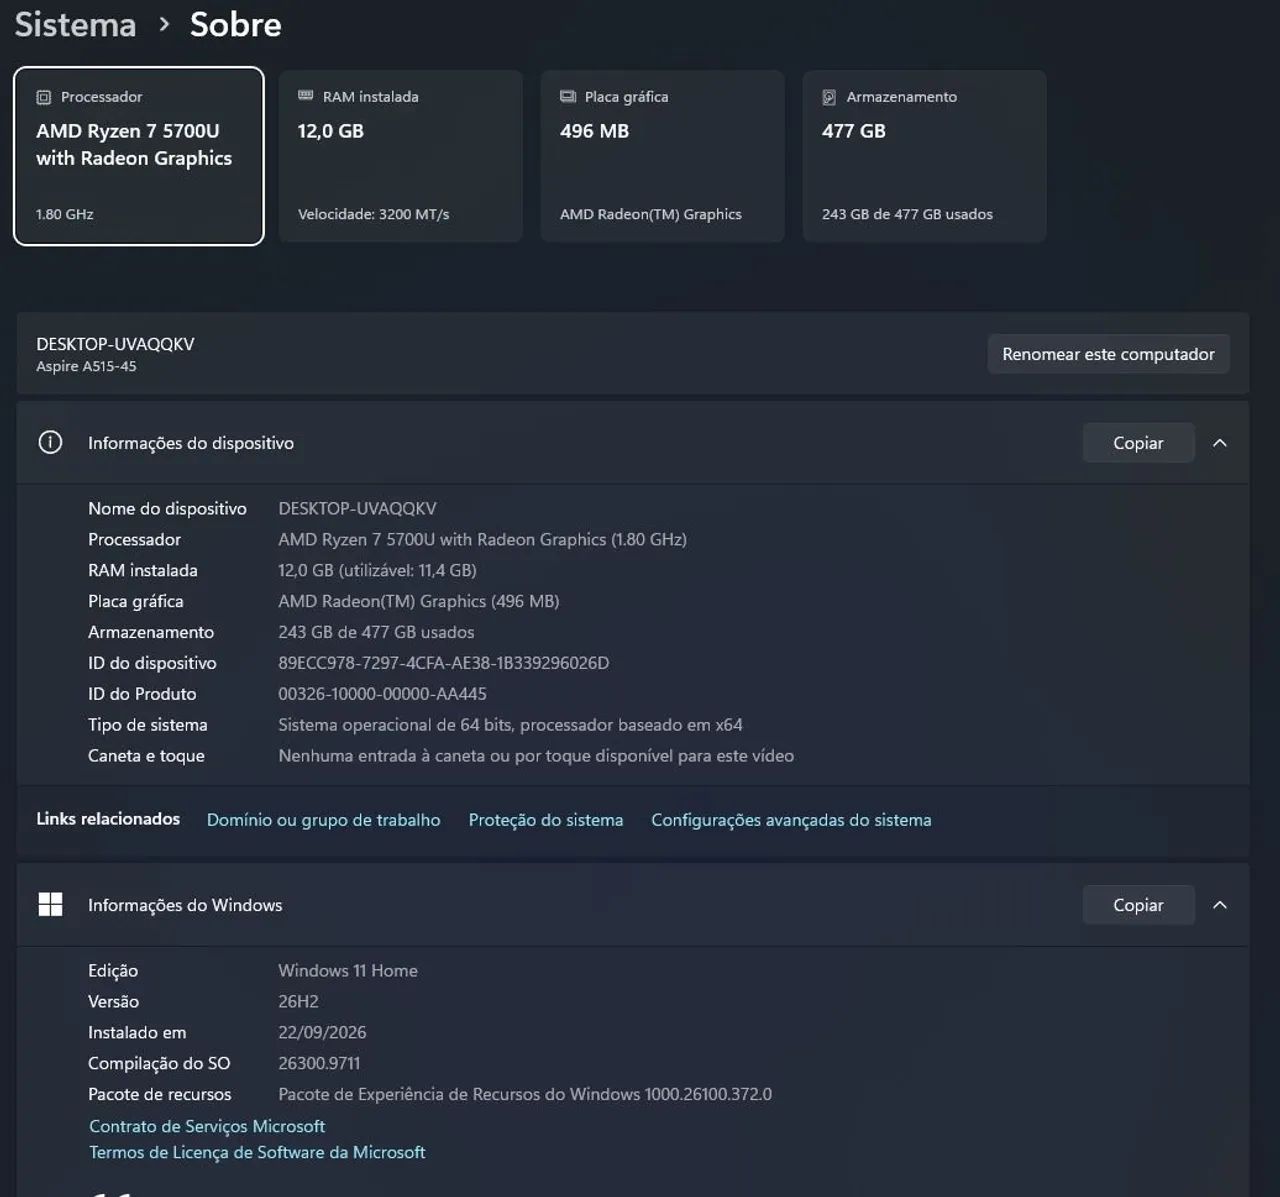The height and width of the screenshot is (1197, 1280).
Task: Copy the Windows information
Action: (x=1138, y=905)
